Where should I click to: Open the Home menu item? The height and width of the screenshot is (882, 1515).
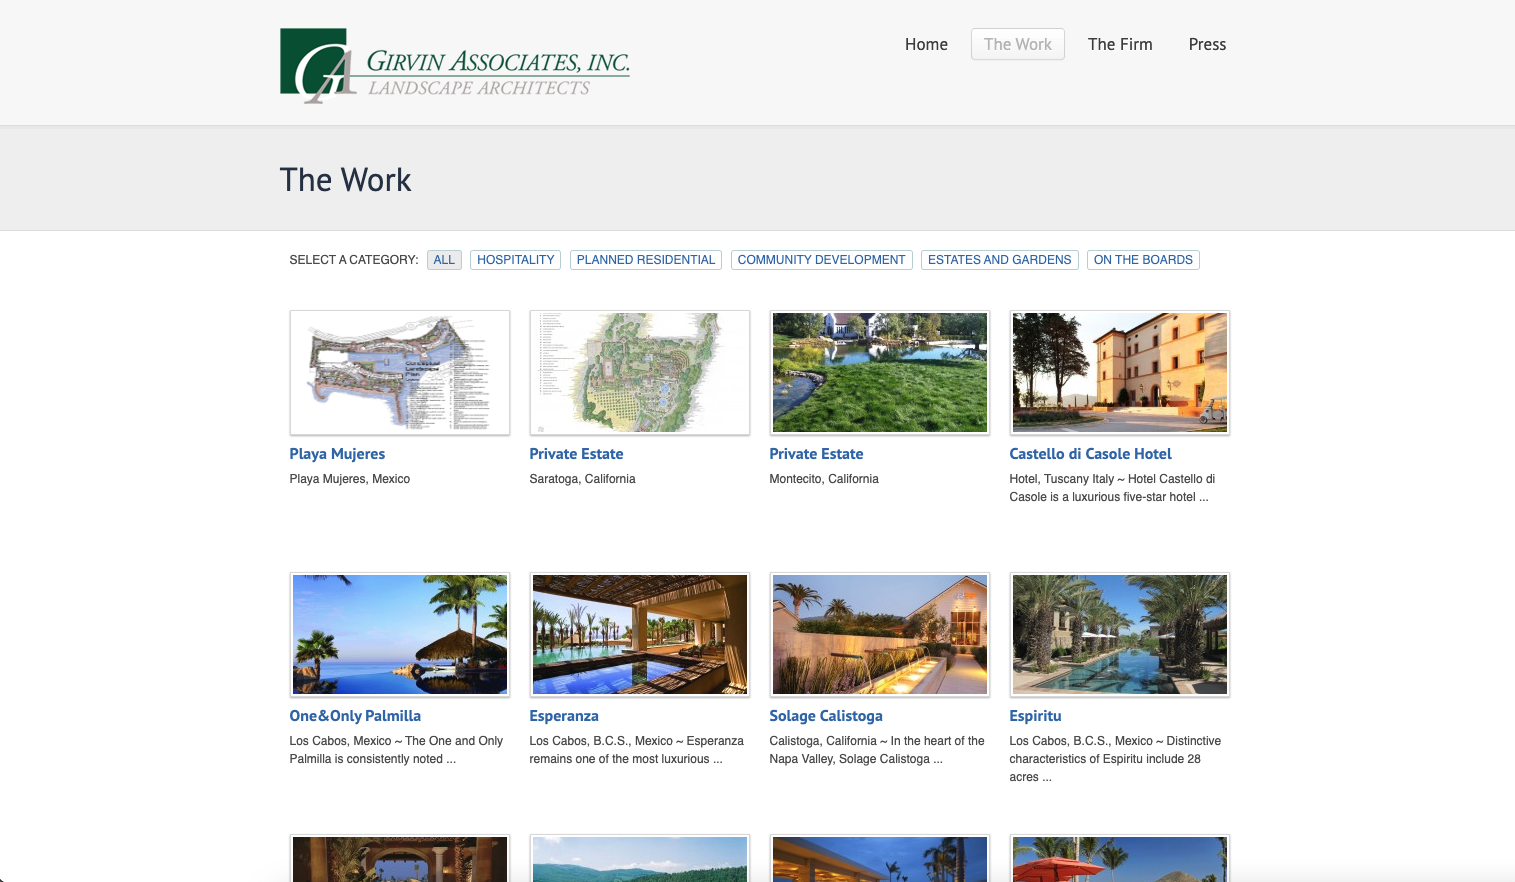926,44
